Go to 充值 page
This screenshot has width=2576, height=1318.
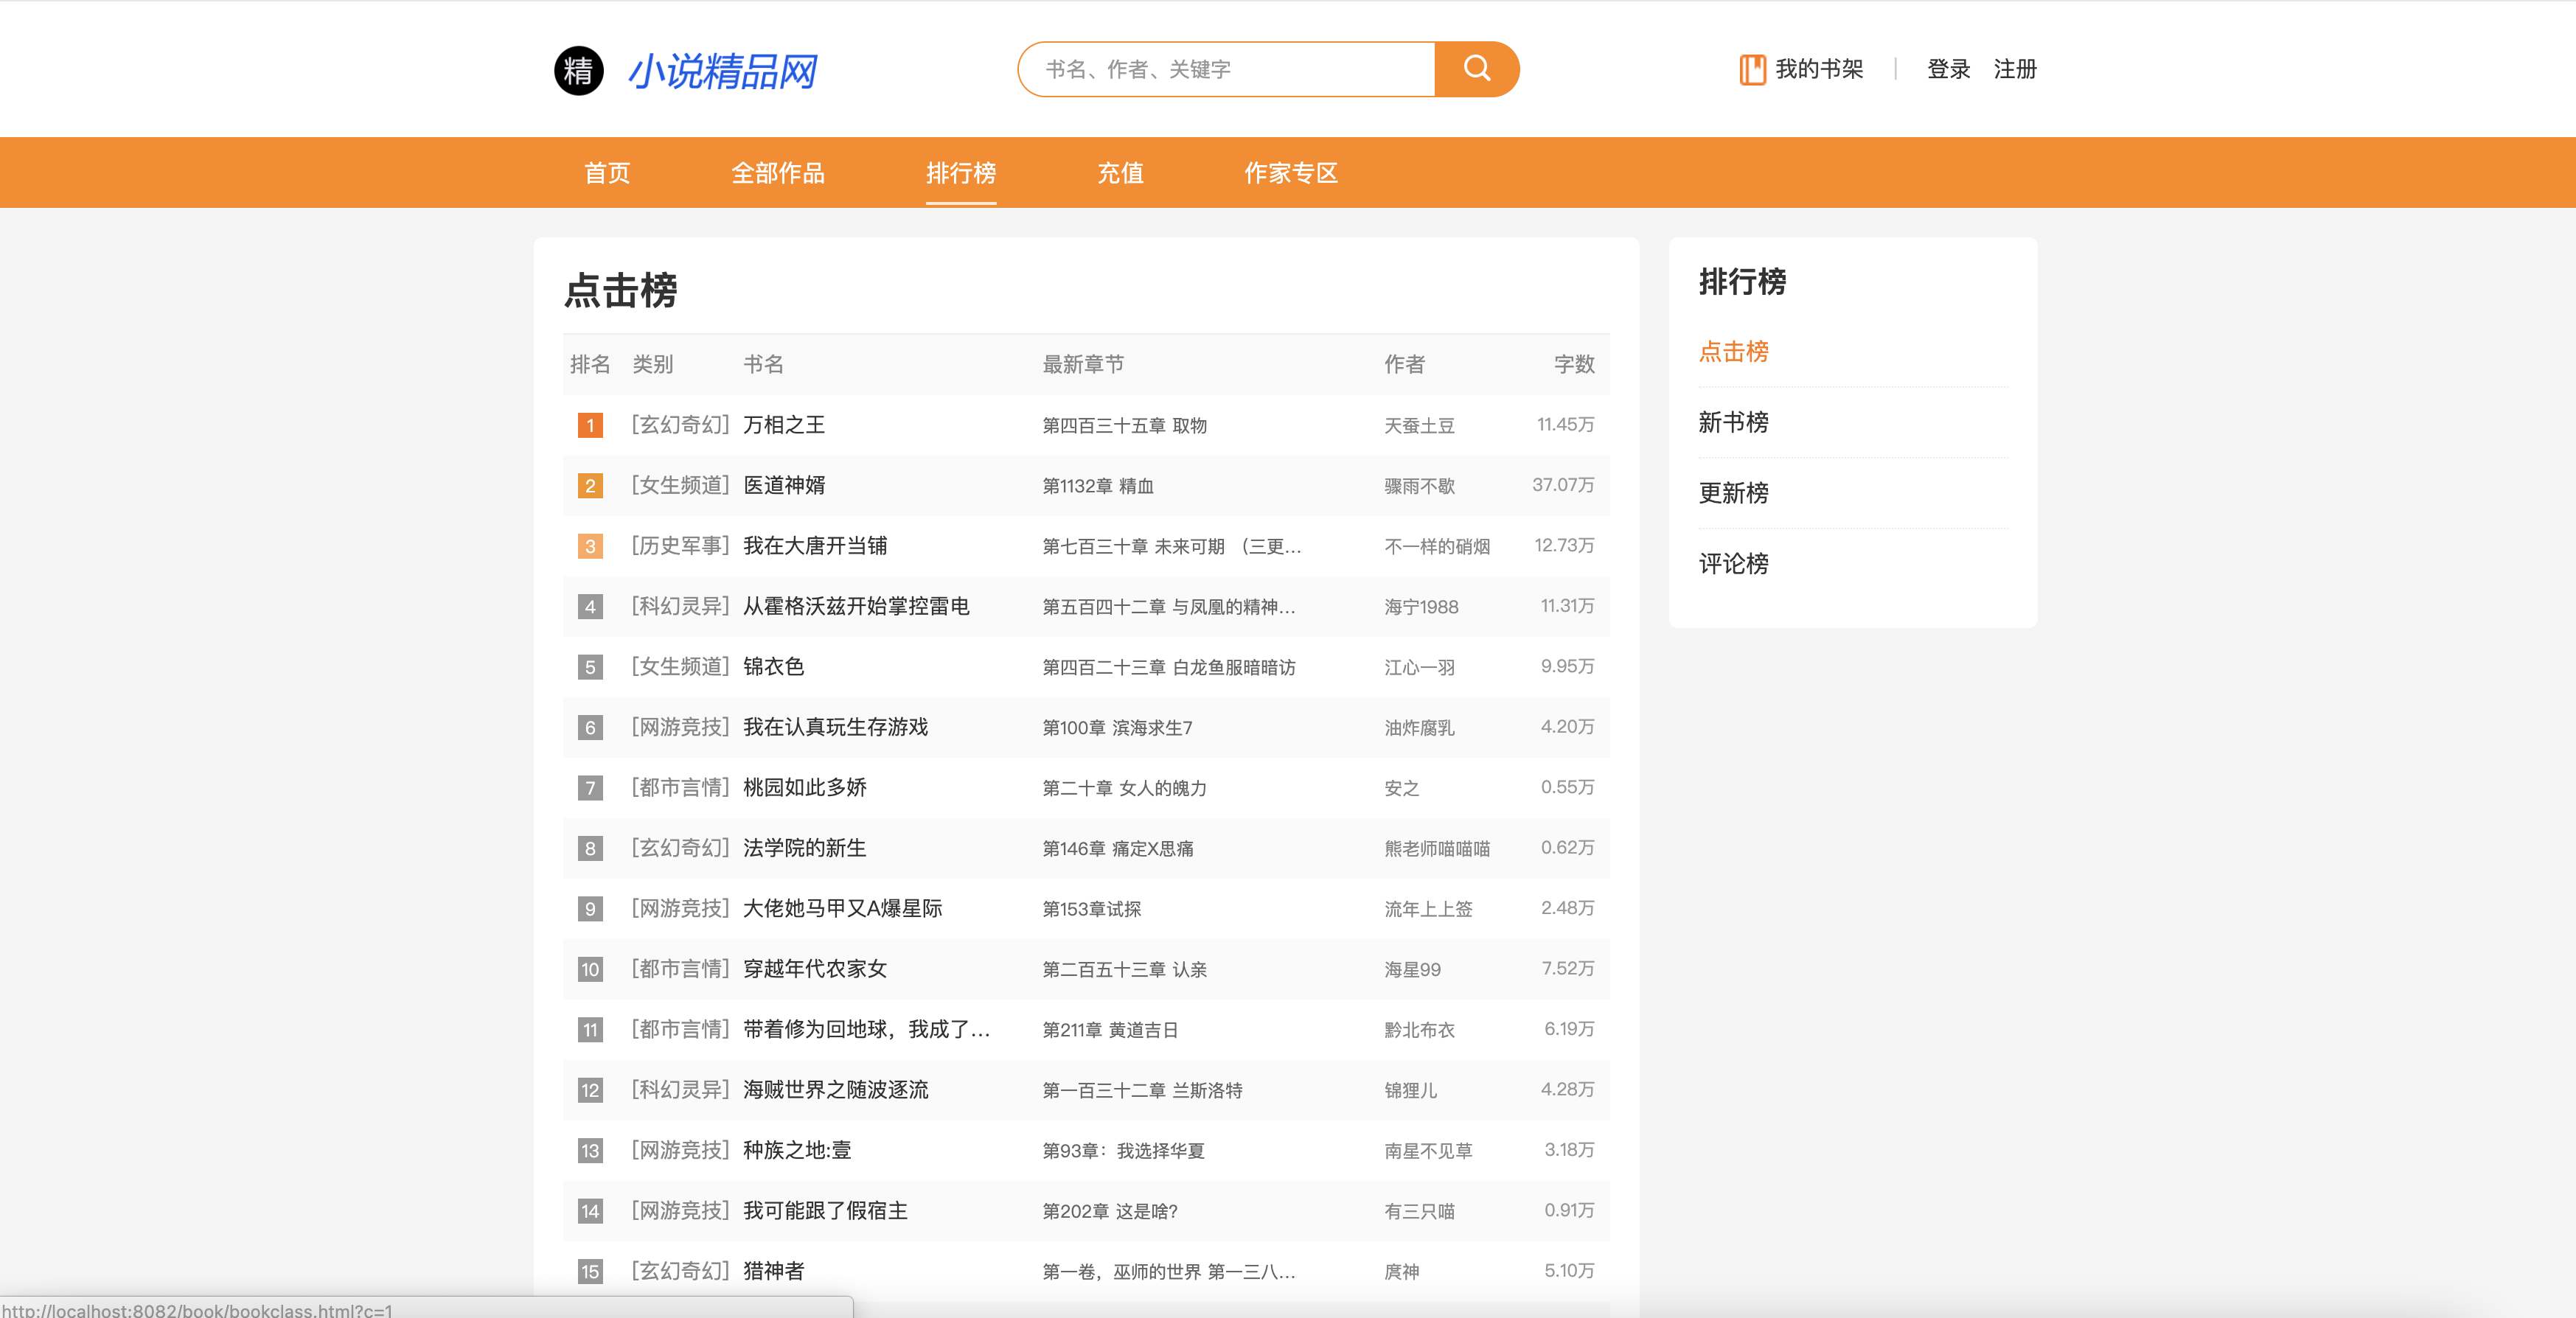1120,173
